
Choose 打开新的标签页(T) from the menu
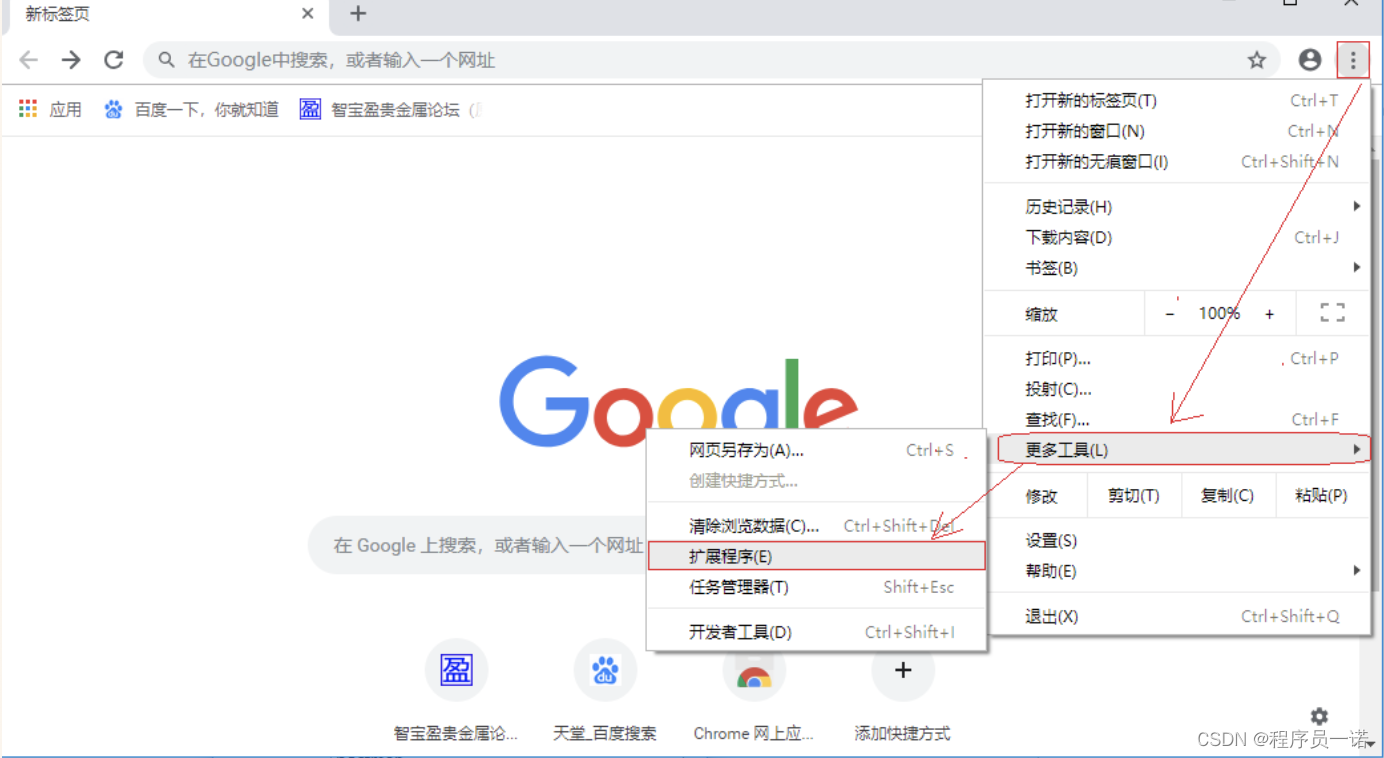(x=1176, y=100)
